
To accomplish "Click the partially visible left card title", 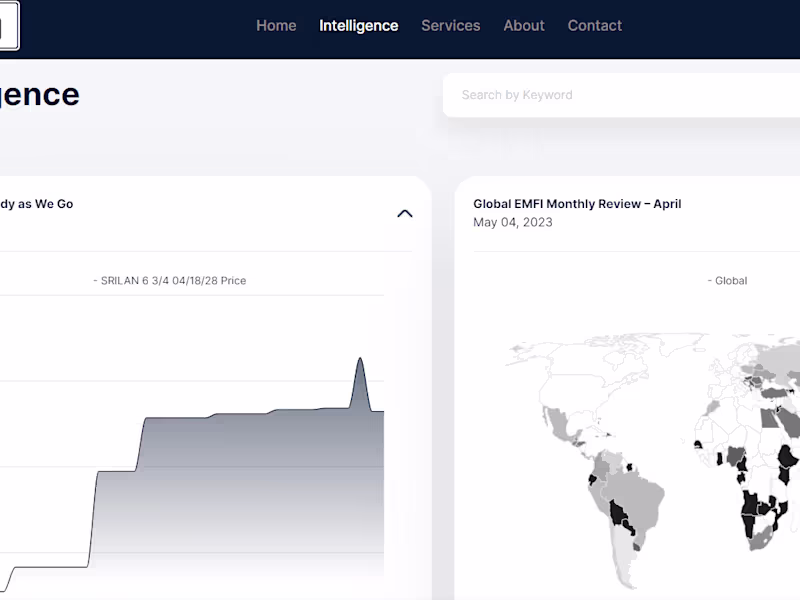I will coord(36,204).
